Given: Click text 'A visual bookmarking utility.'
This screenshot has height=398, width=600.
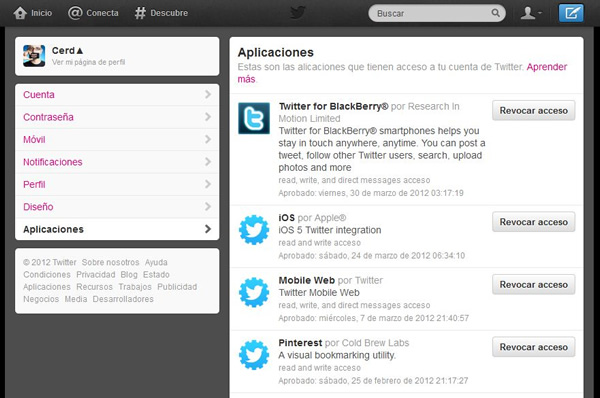Looking at the screenshot, I should (x=337, y=356).
